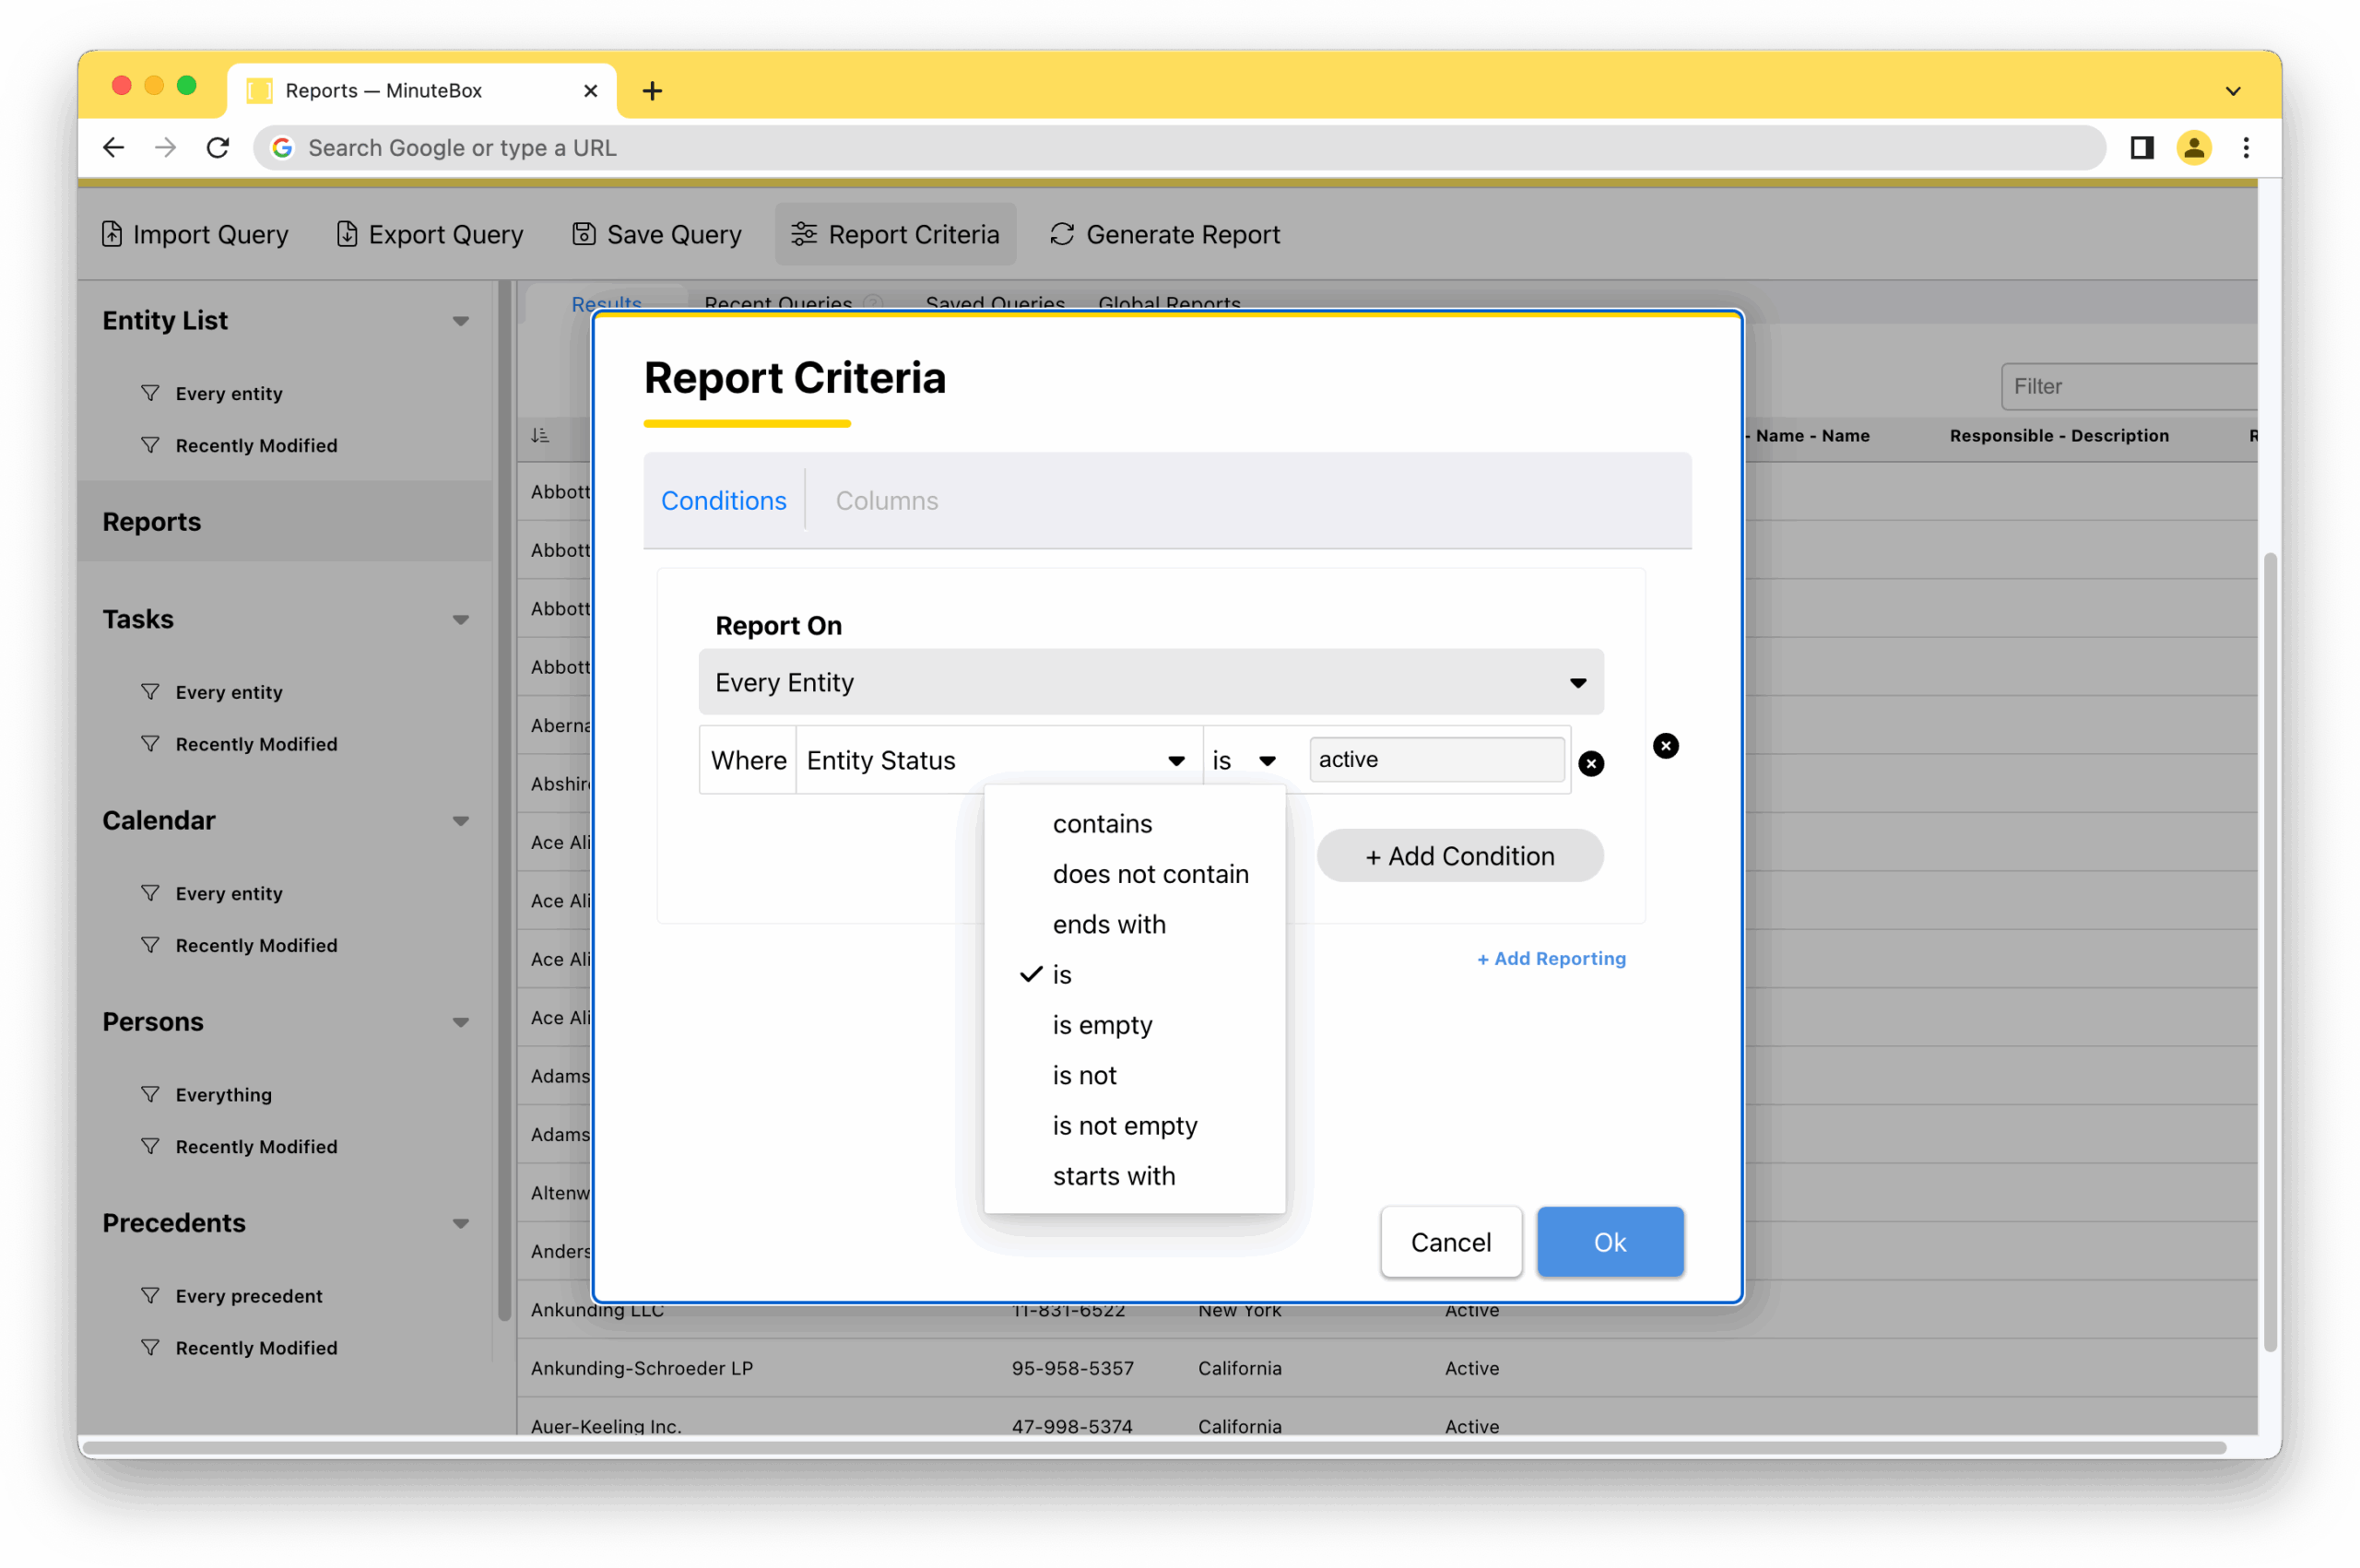Screen dimensions: 2360x1568
Task: Click the Save Query disk icon
Action: [x=584, y=234]
